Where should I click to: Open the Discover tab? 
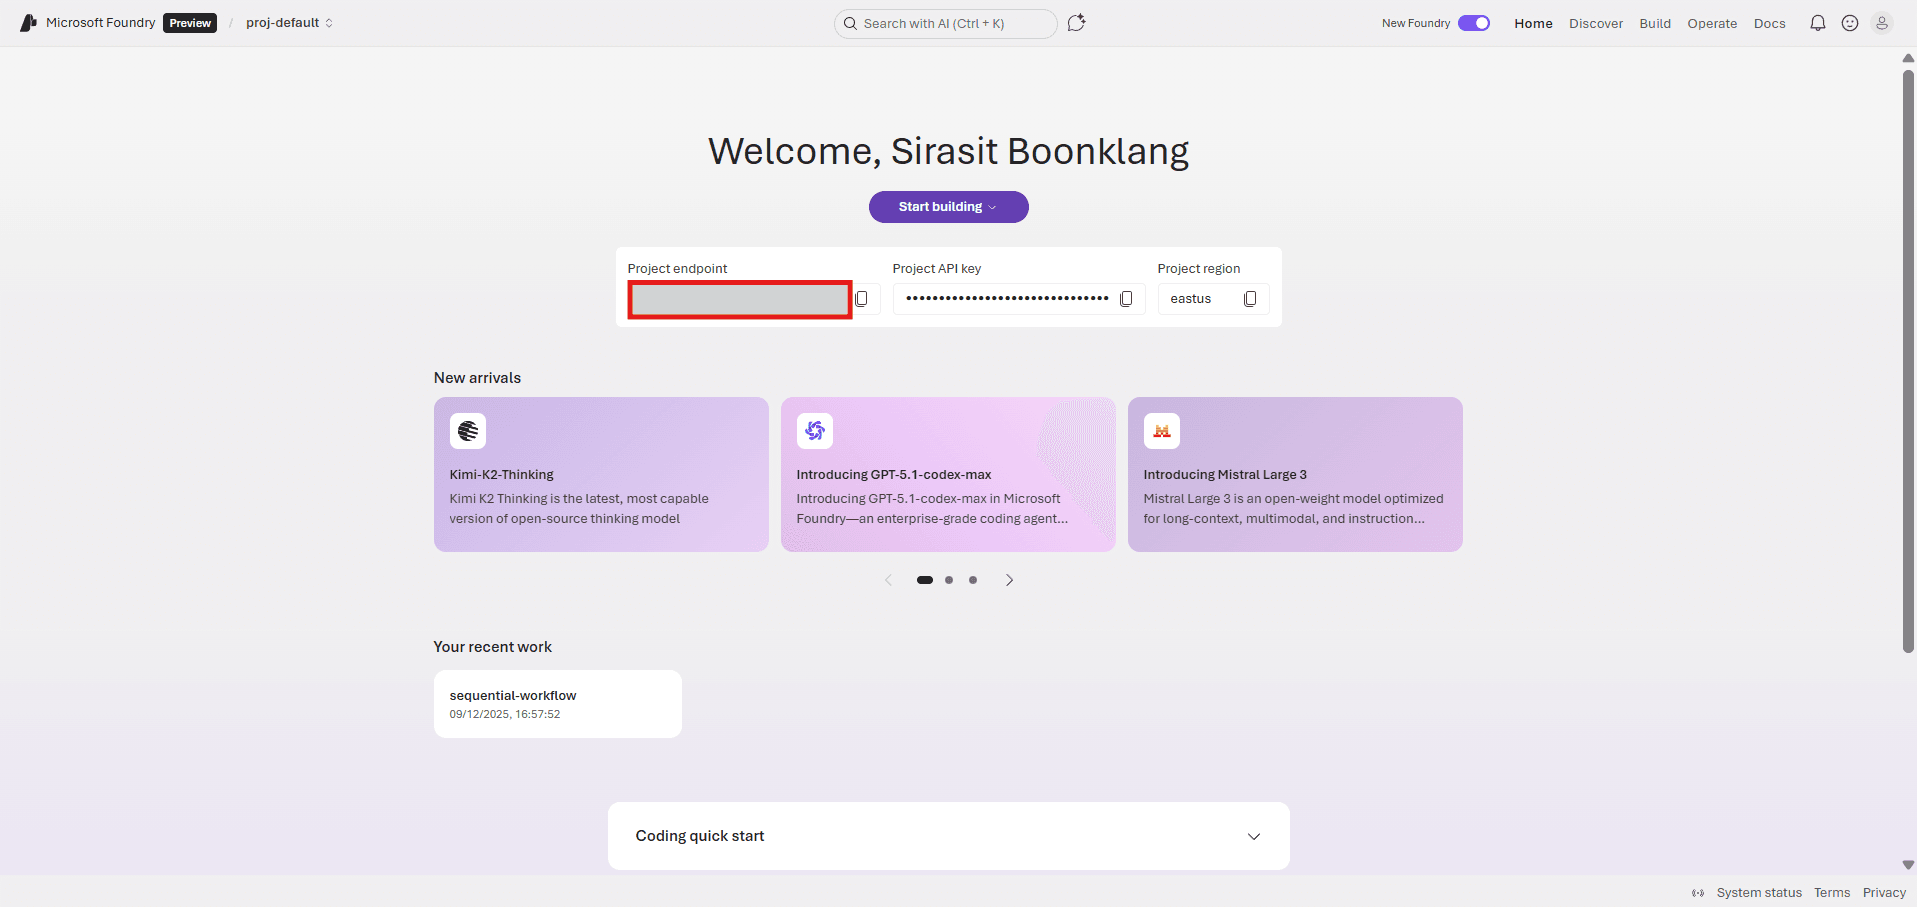[1596, 23]
